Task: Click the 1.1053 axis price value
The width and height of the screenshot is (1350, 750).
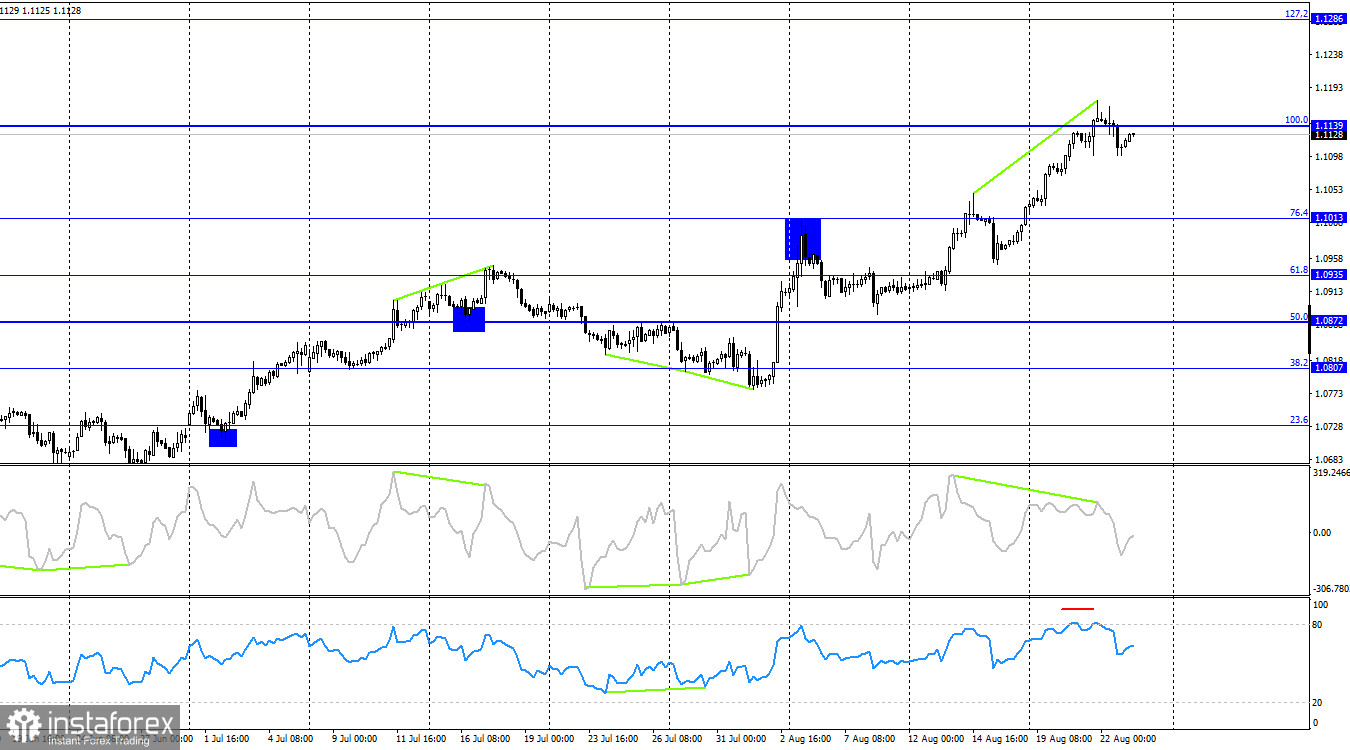Action: pos(1331,190)
